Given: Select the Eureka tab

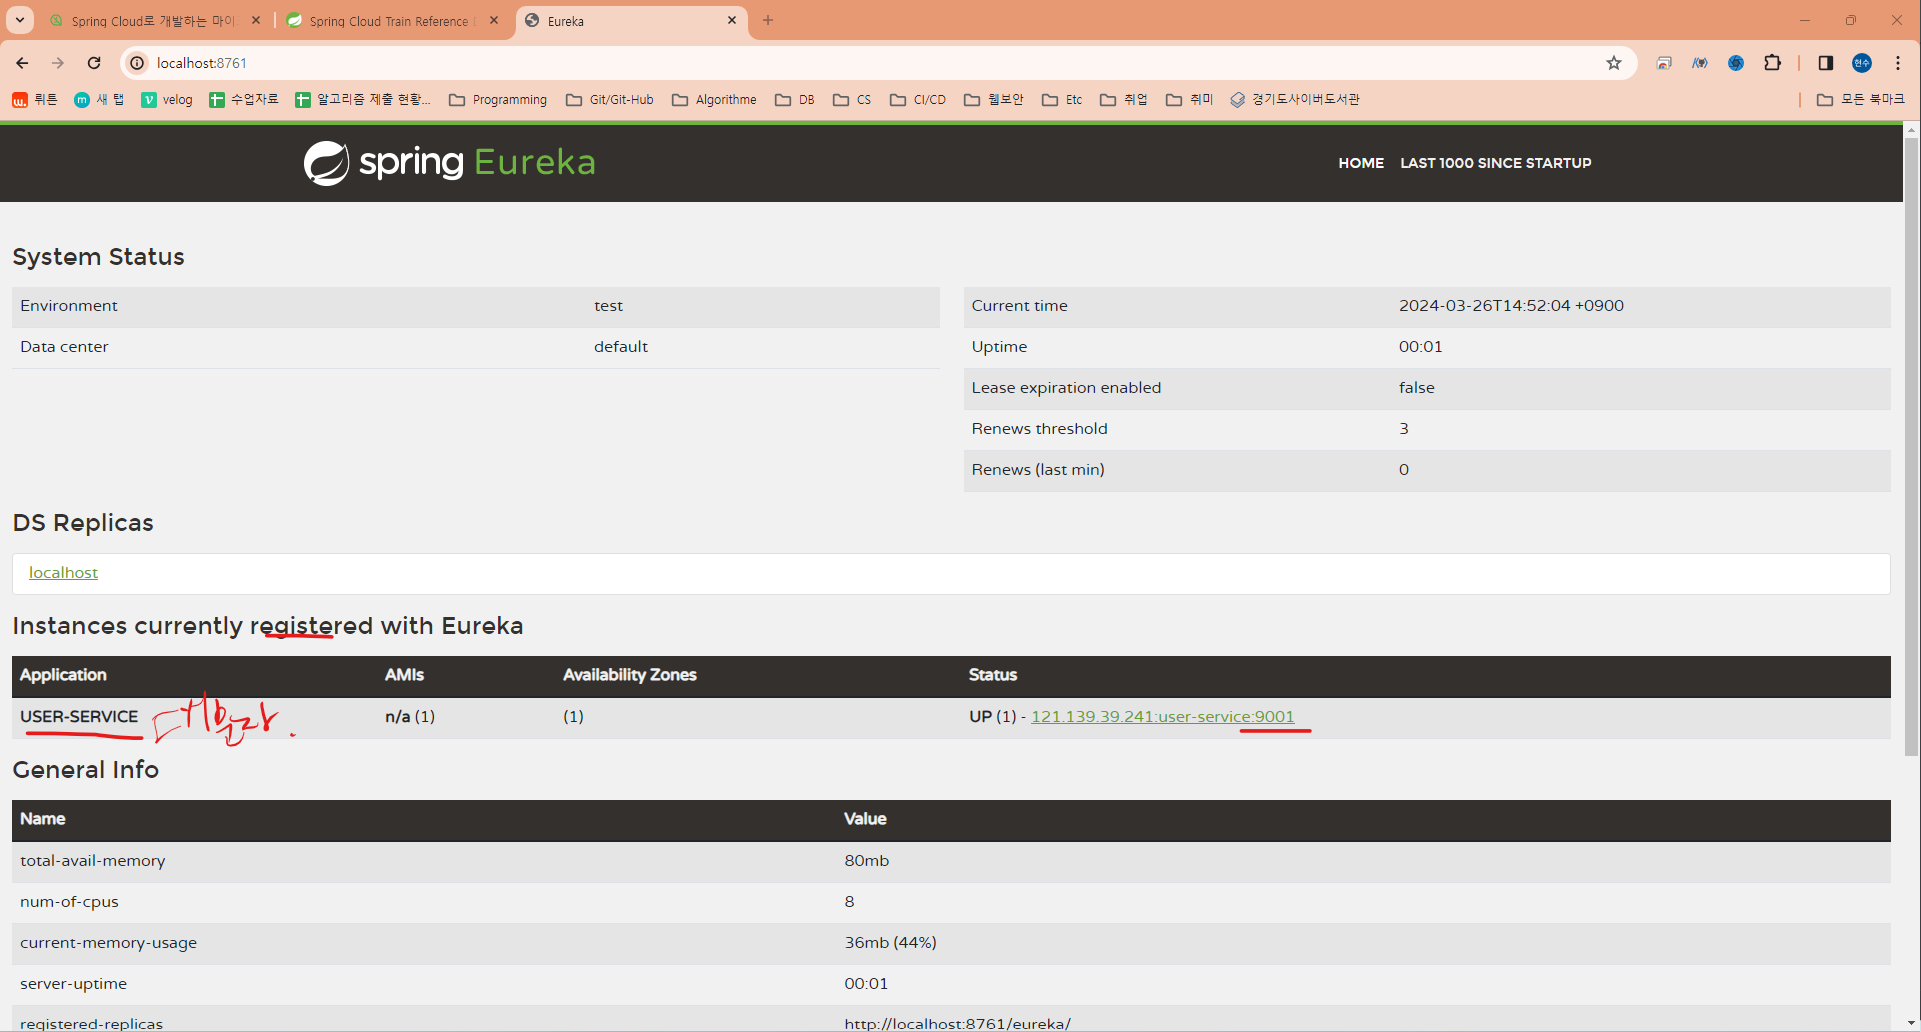Looking at the screenshot, I should click(x=630, y=21).
